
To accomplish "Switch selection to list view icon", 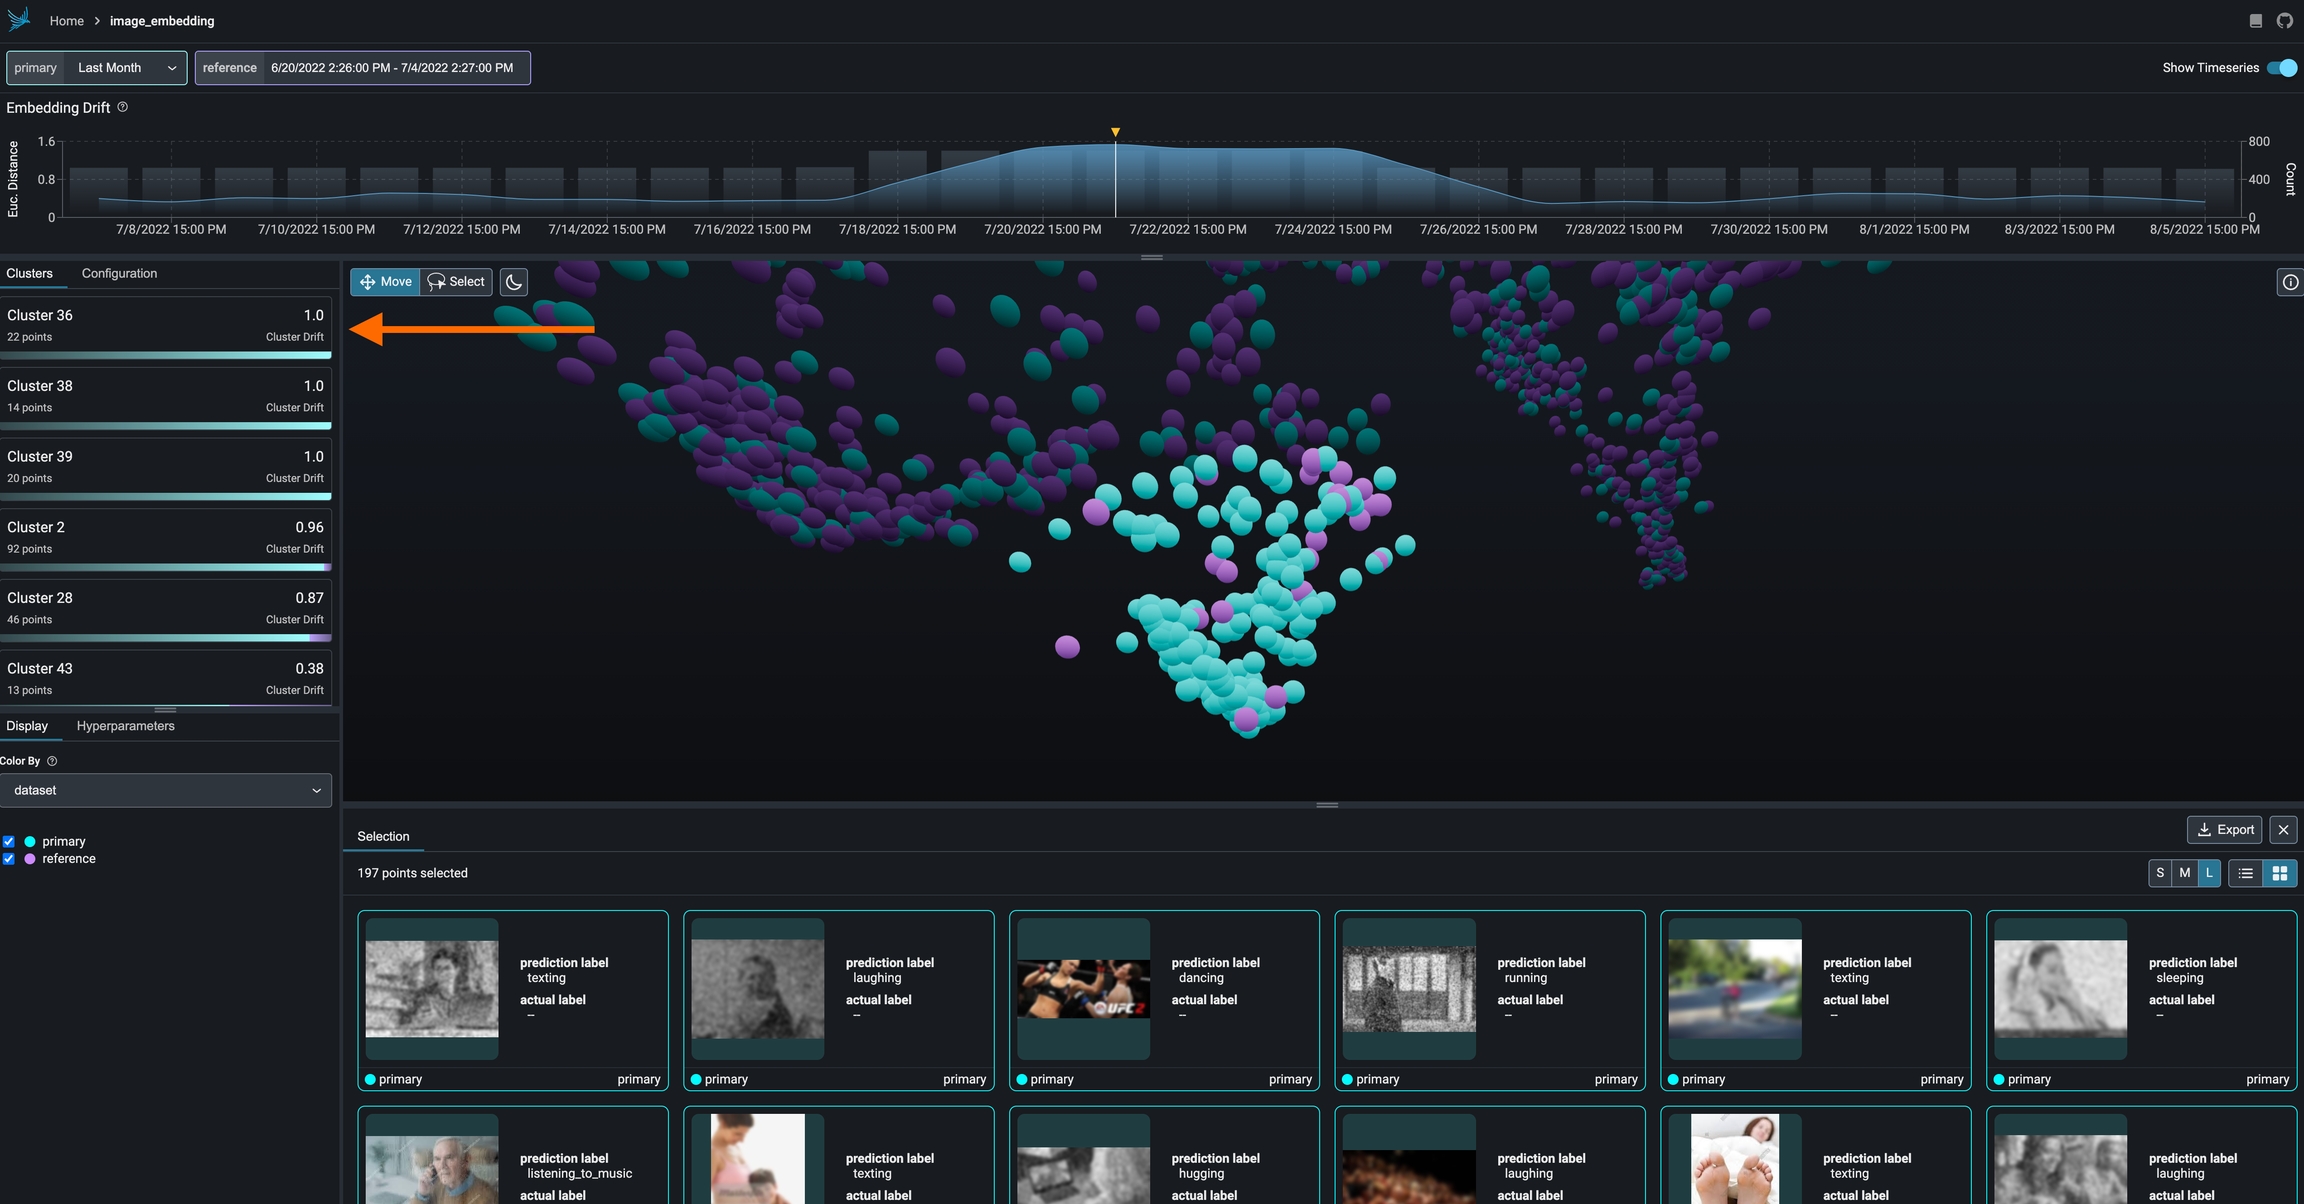I will (2246, 873).
